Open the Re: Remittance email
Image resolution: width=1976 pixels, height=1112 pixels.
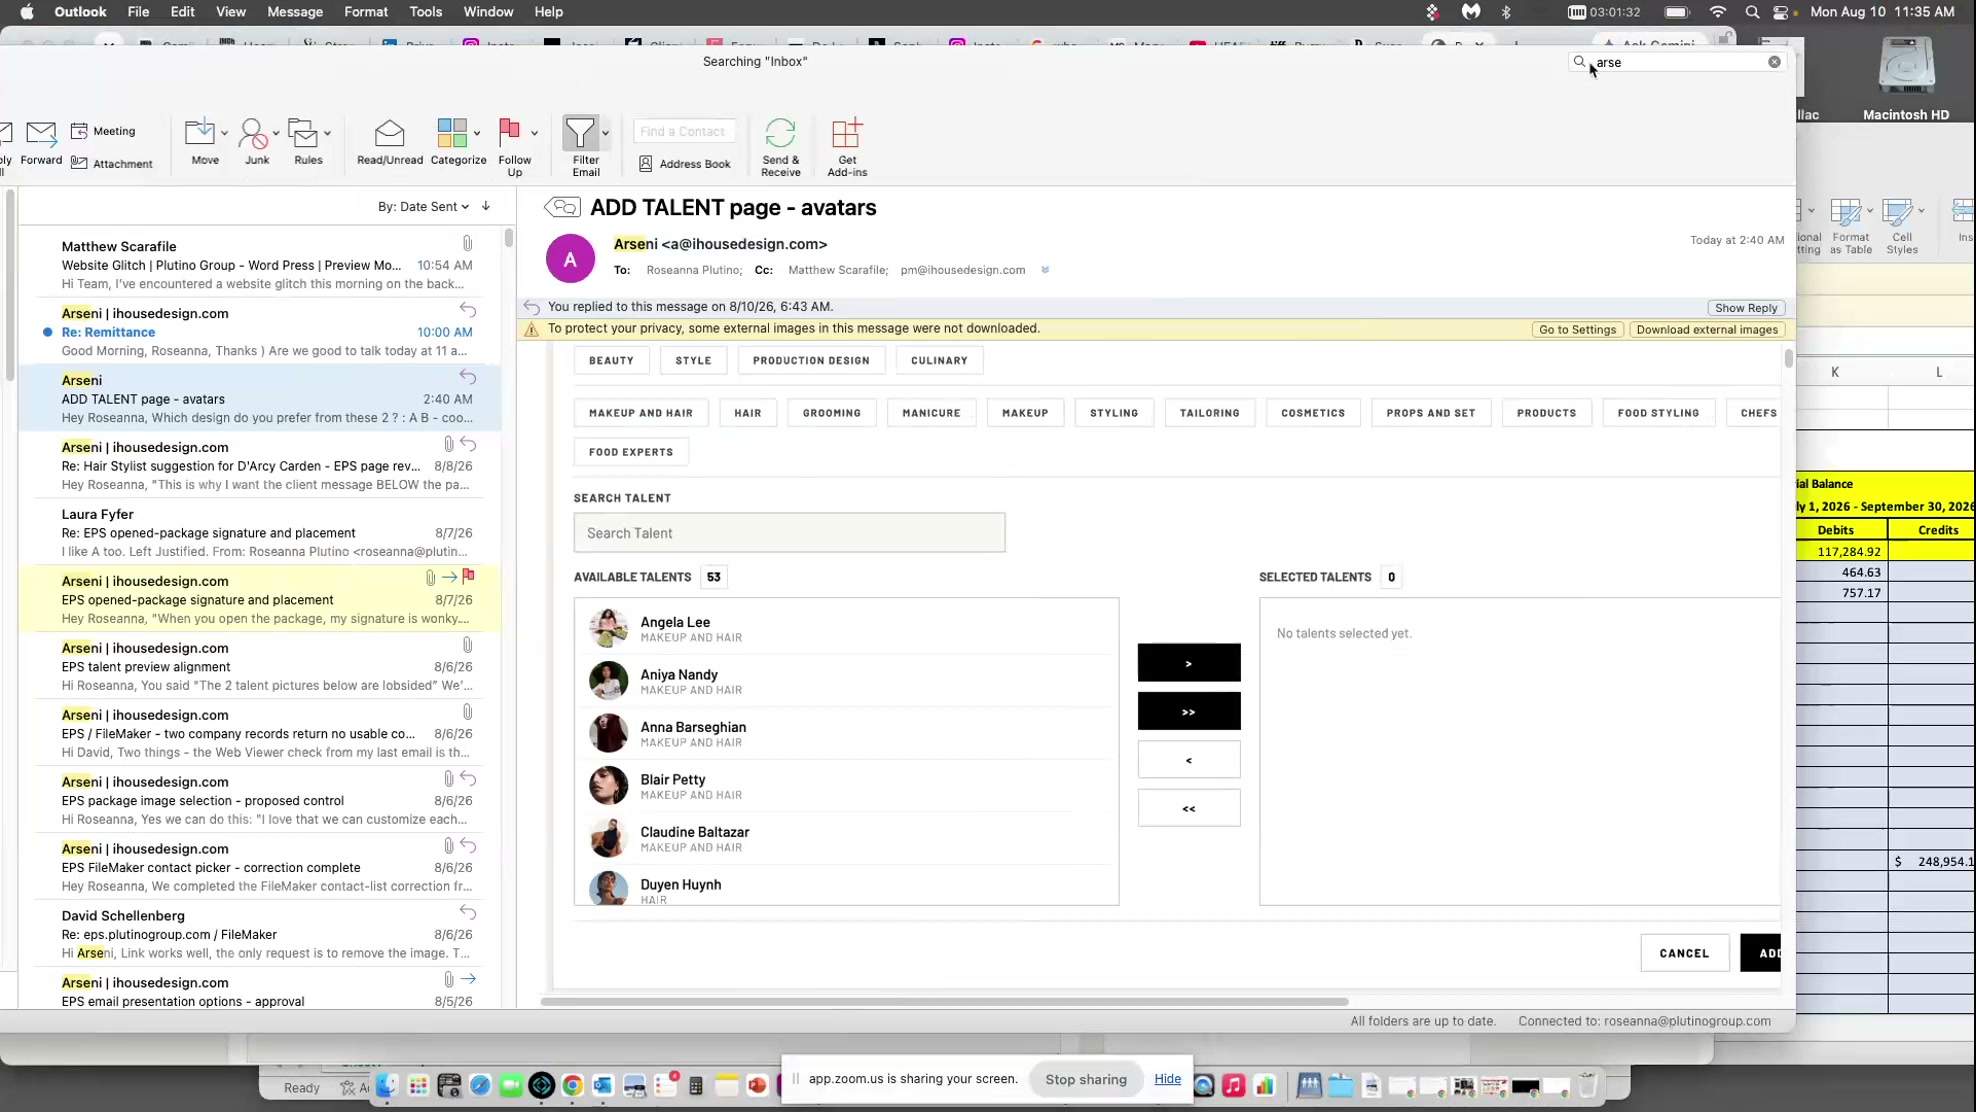260,332
